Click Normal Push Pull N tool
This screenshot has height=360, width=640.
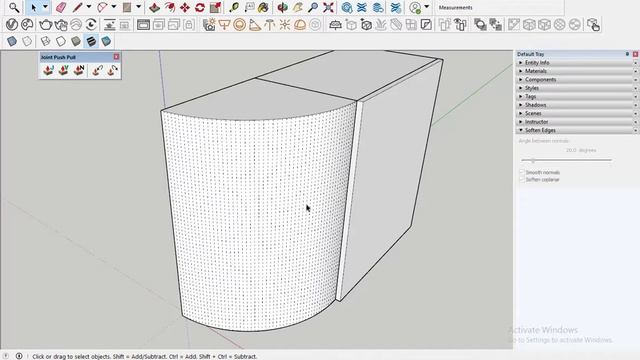pos(79,70)
